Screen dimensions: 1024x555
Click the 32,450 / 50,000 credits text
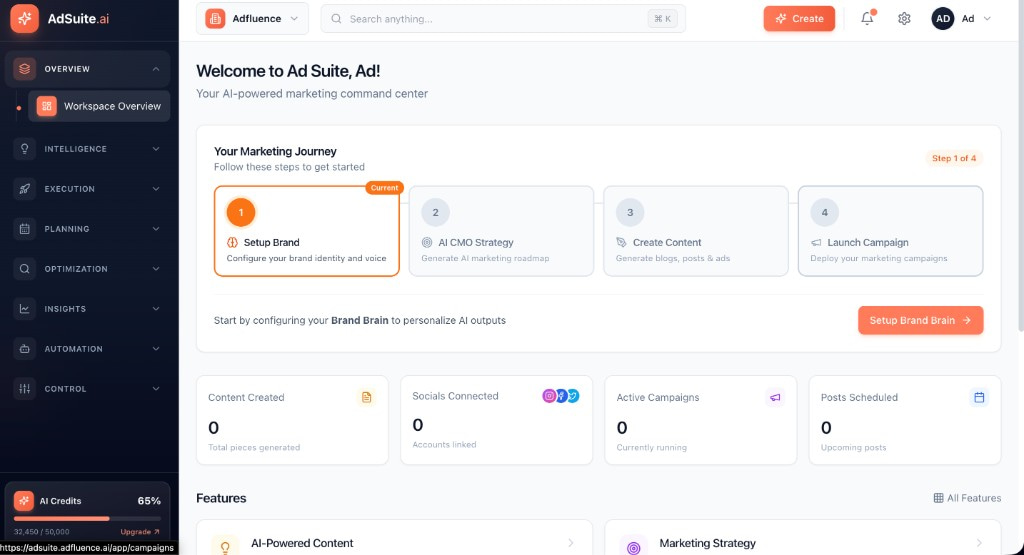pos(42,531)
